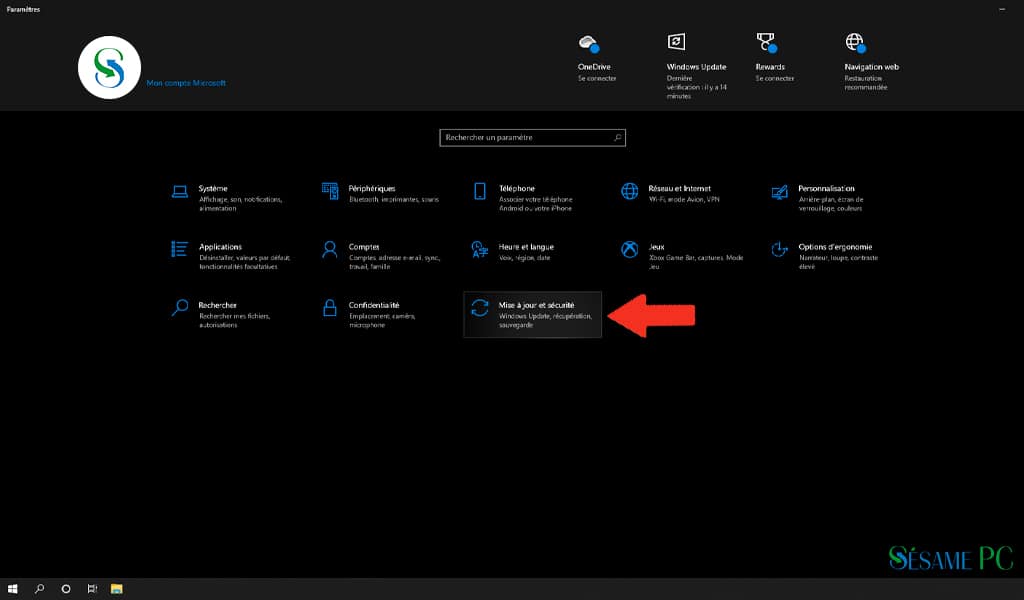Click the taskbar search icon
1024x600 pixels.
[x=39, y=589]
